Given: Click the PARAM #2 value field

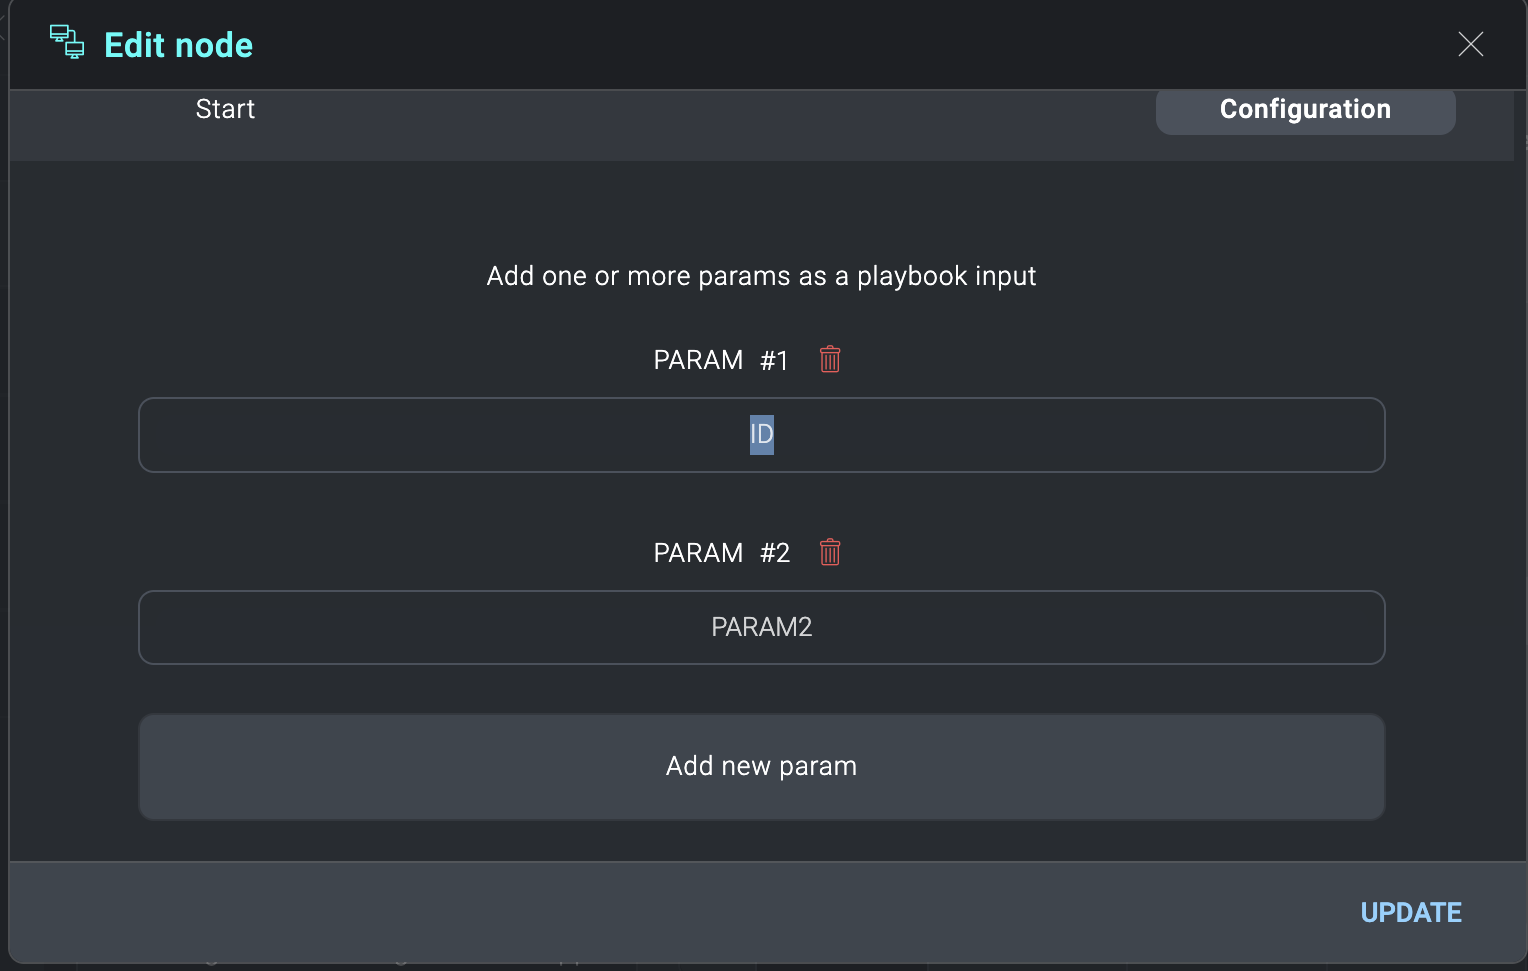Looking at the screenshot, I should tap(761, 627).
